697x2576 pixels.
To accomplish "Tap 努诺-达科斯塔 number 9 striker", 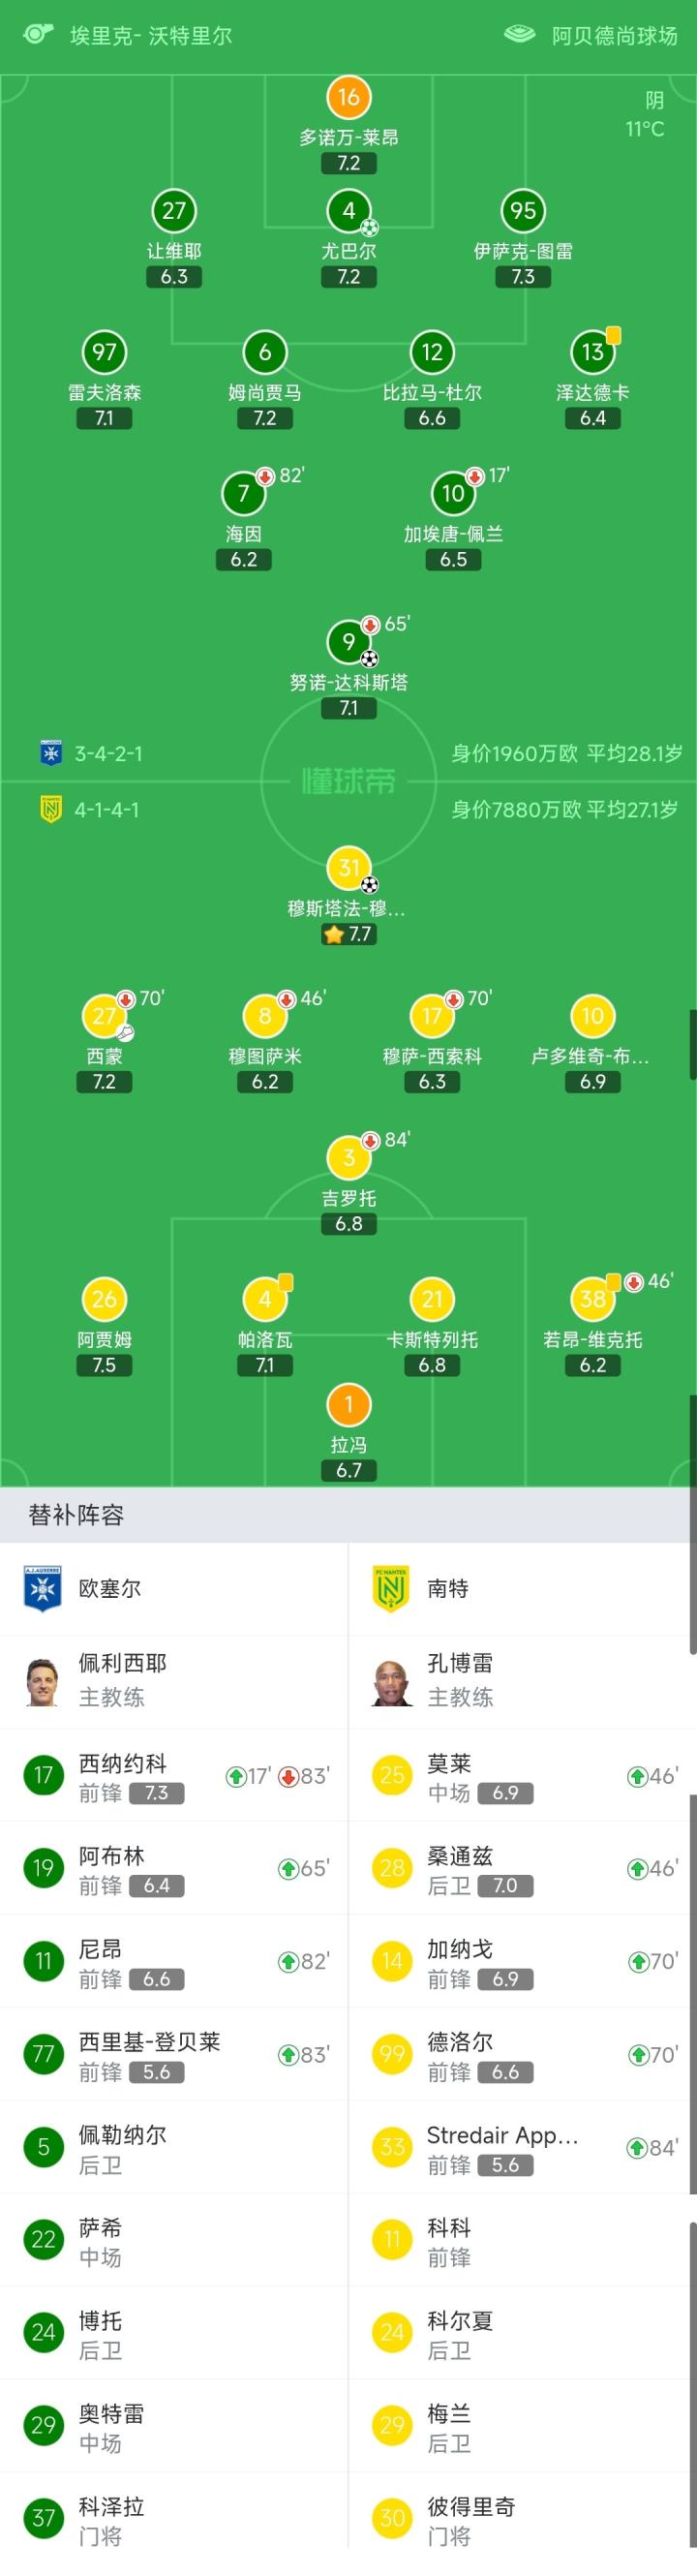I will 348,642.
